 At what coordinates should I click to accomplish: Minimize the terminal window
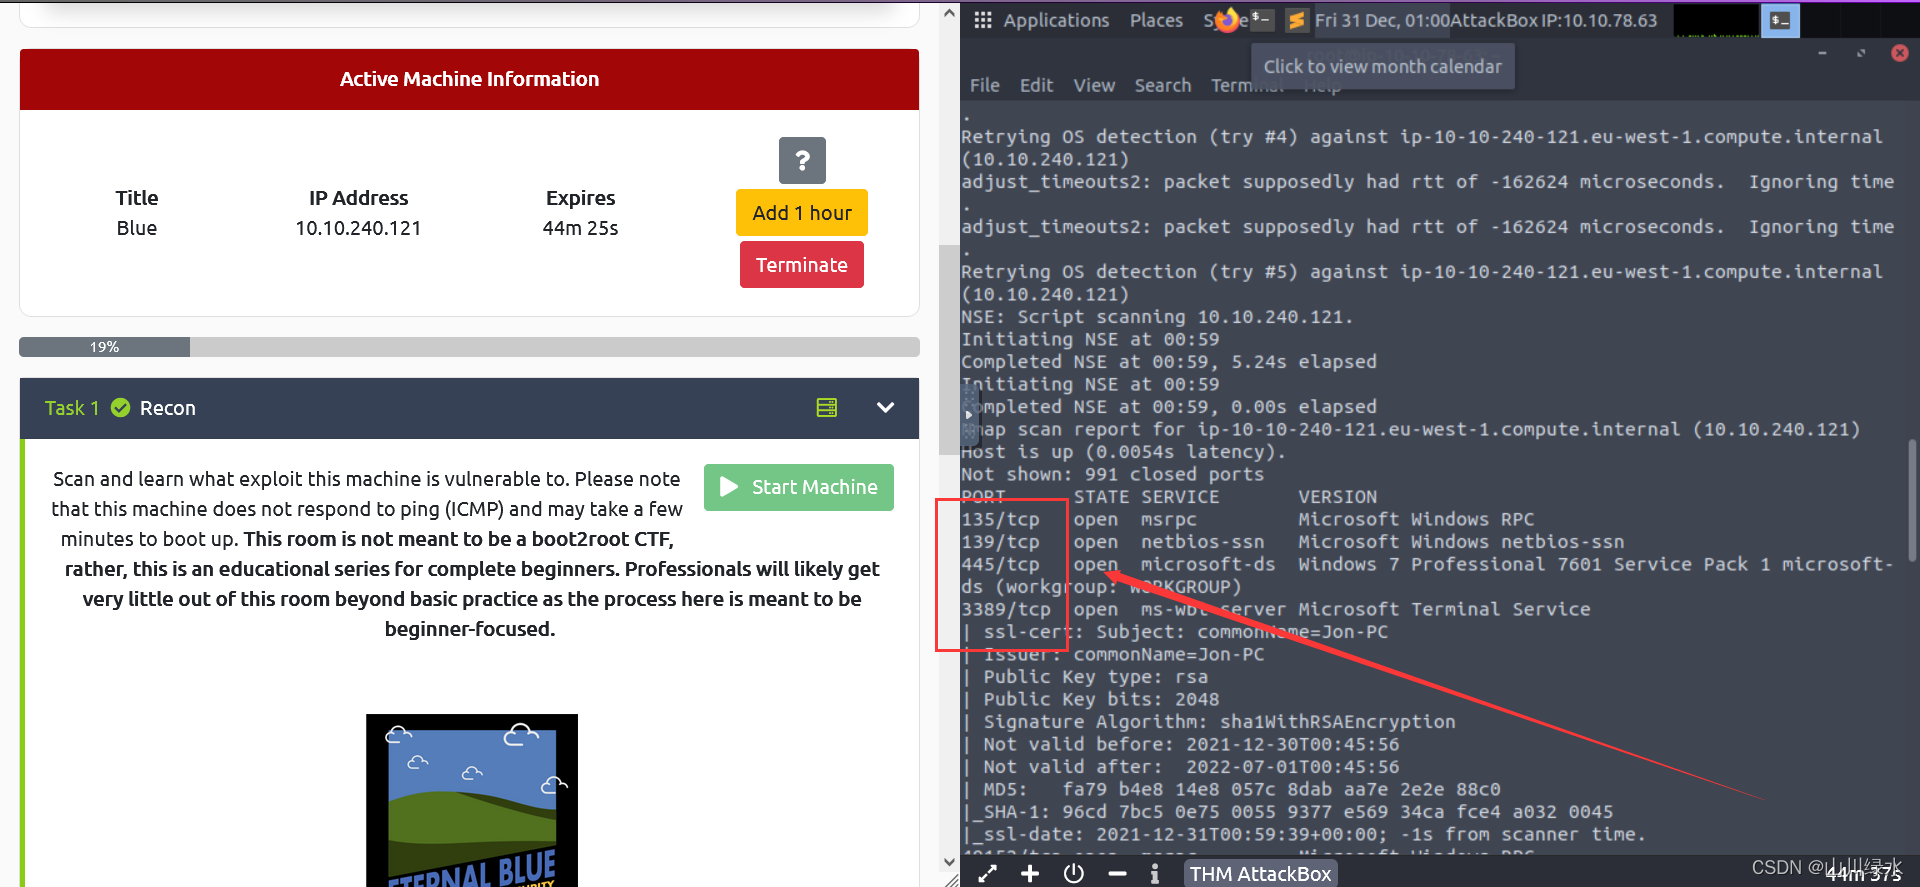click(1822, 53)
